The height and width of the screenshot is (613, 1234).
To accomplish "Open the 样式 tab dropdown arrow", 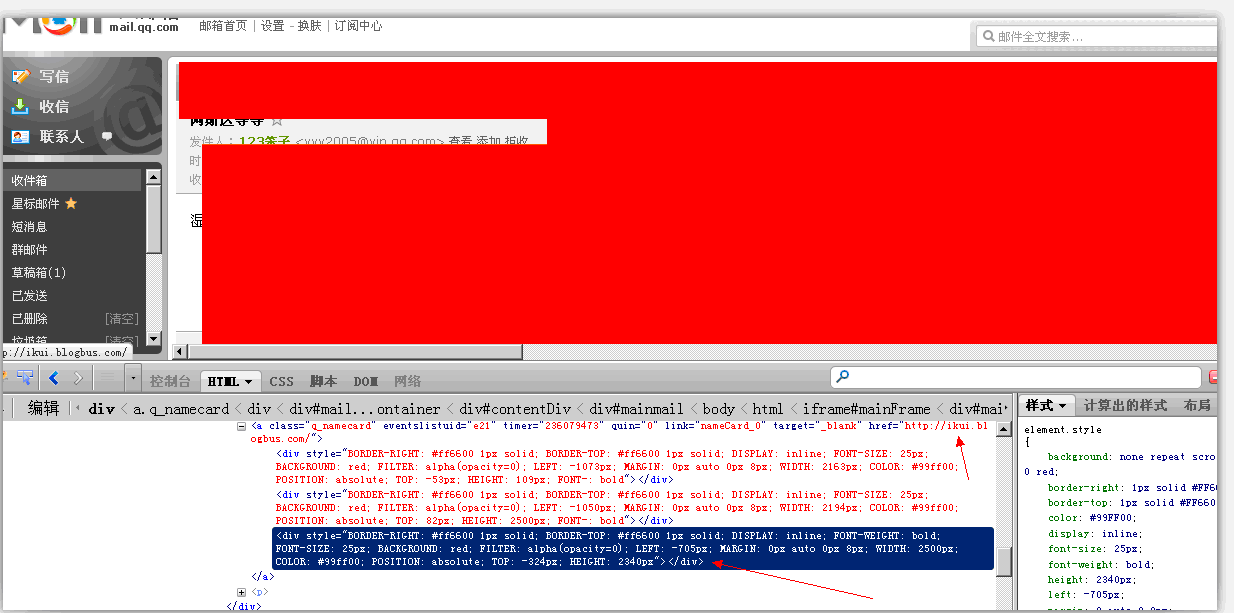I will pos(1064,406).
